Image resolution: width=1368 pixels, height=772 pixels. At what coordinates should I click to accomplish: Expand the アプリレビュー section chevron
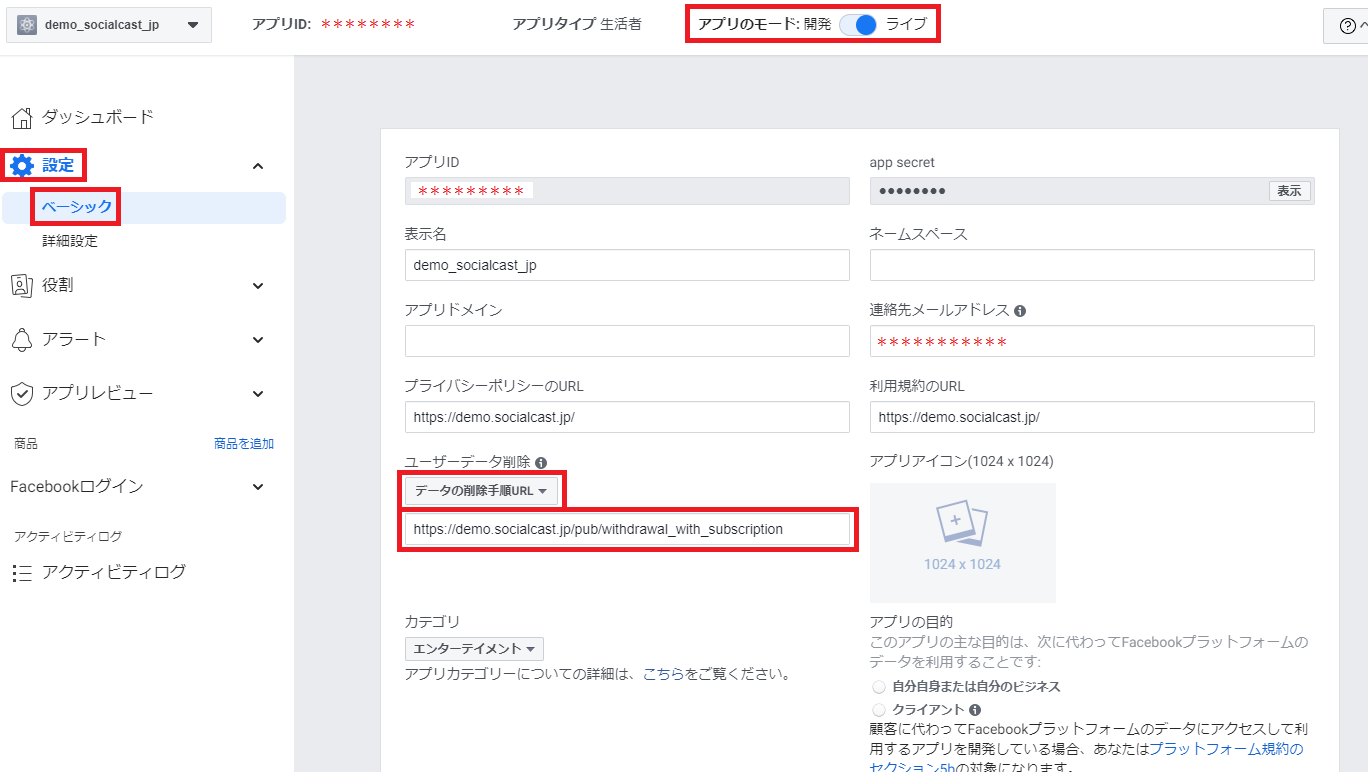point(258,394)
